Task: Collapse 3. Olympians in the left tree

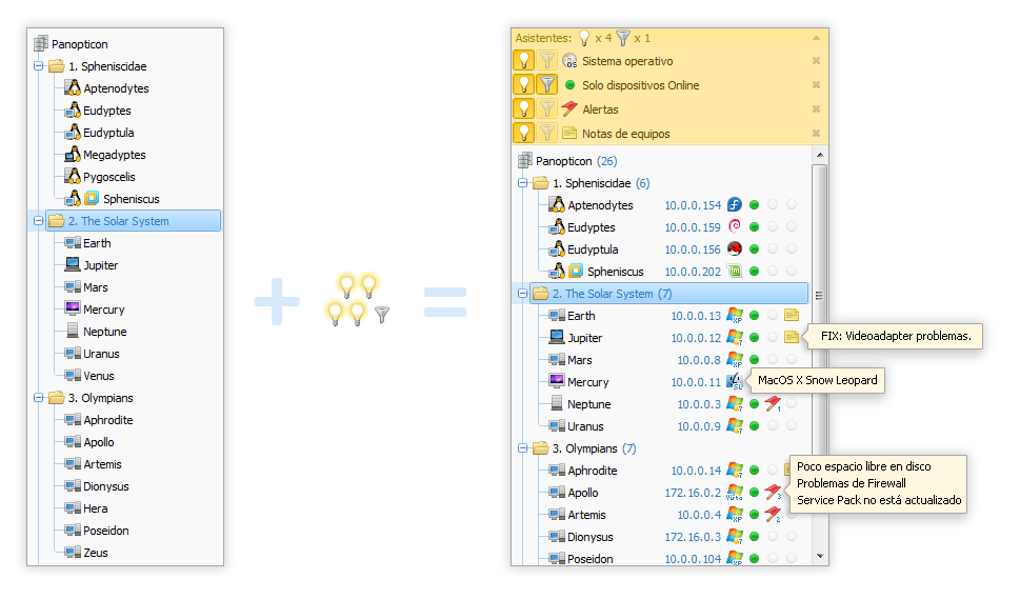Action: pyautogui.click(x=38, y=398)
